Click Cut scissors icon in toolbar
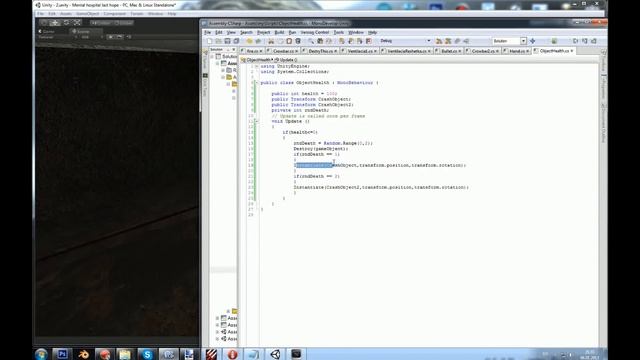640x360 pixels. pos(271,41)
